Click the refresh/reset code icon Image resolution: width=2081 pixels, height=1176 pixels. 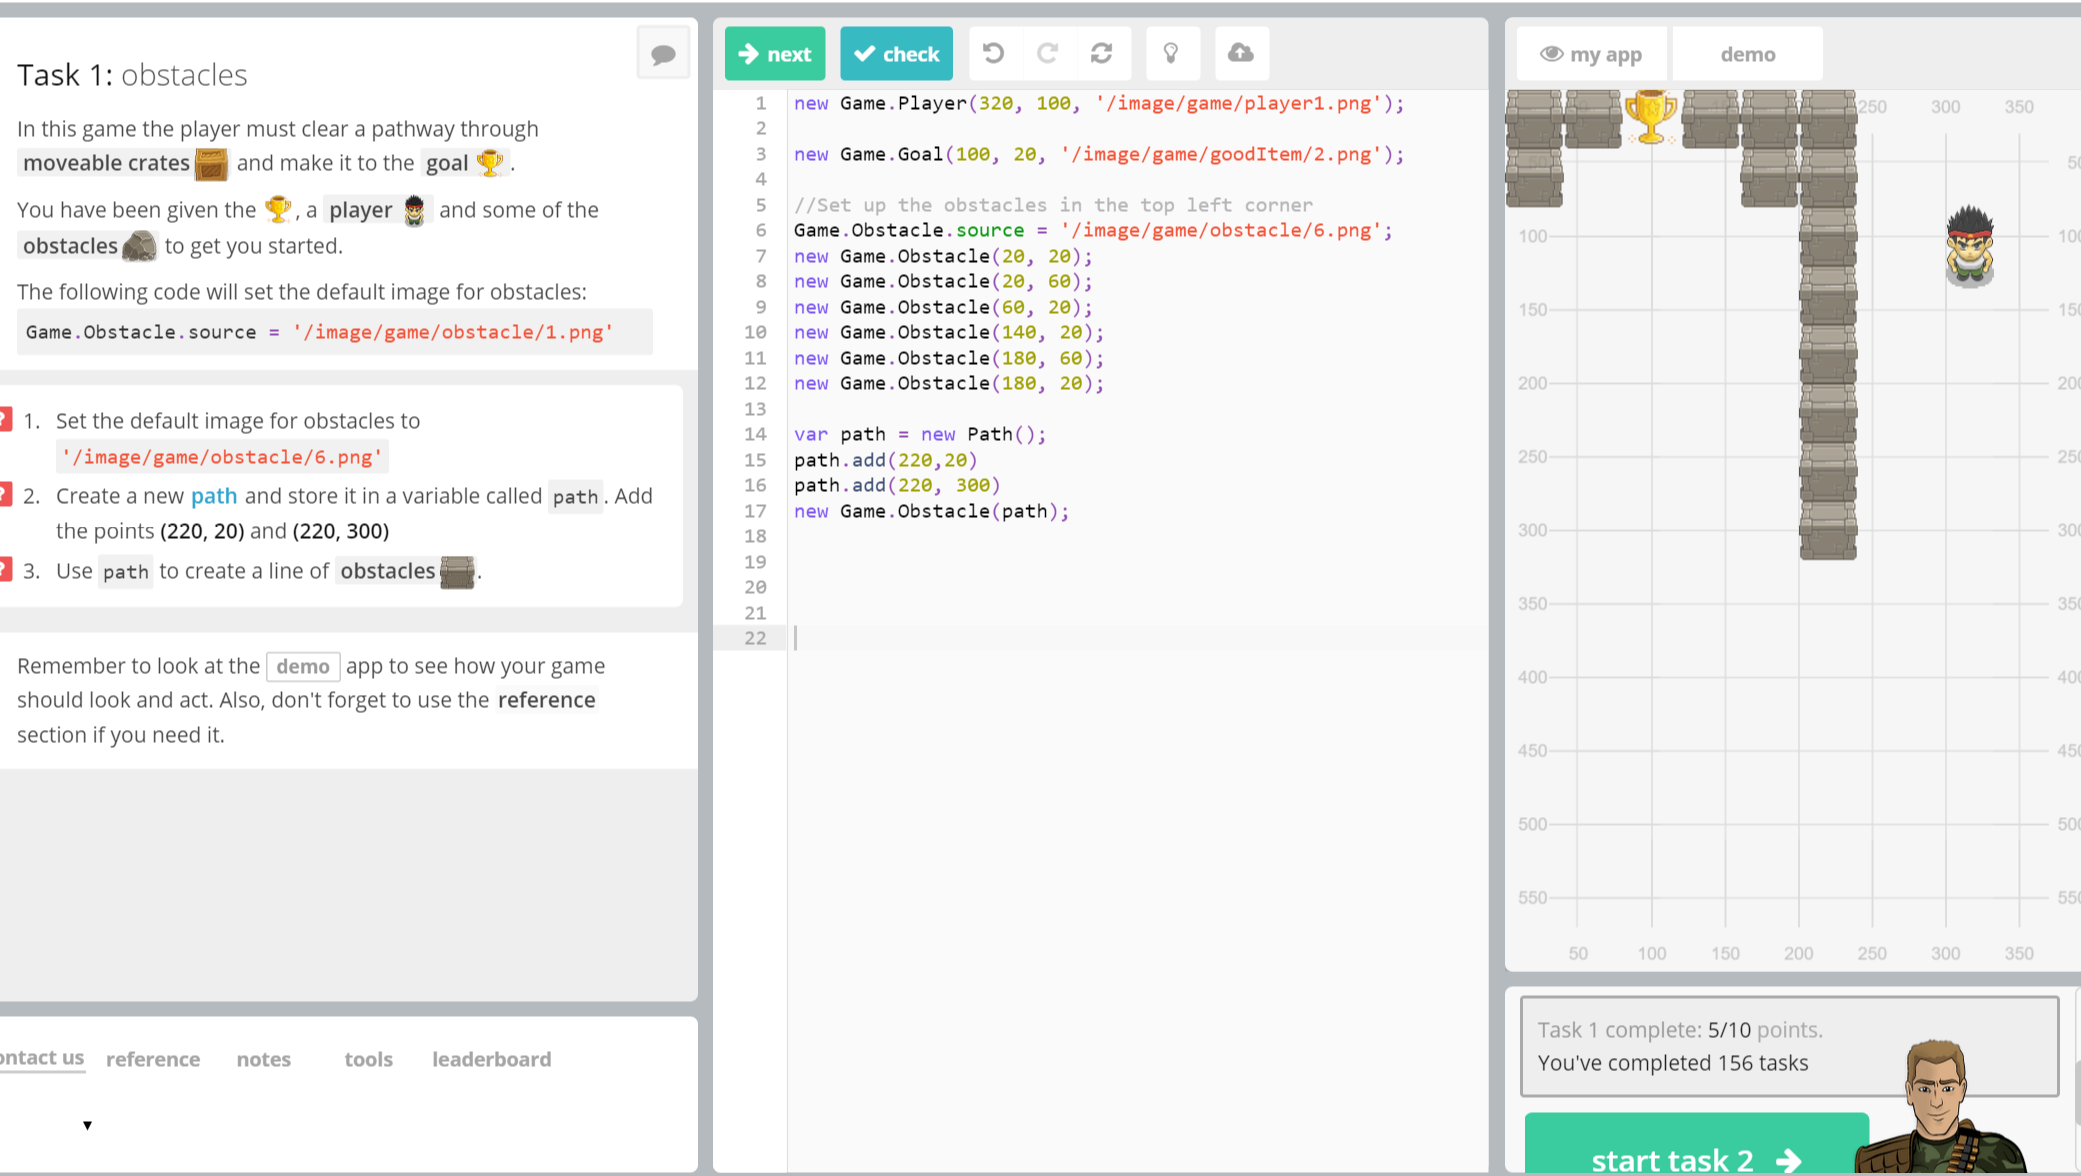click(x=1101, y=53)
